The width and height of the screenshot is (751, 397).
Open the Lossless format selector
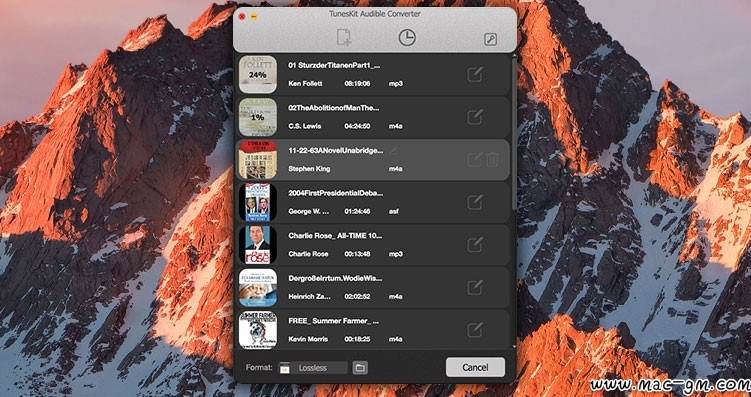pos(319,368)
